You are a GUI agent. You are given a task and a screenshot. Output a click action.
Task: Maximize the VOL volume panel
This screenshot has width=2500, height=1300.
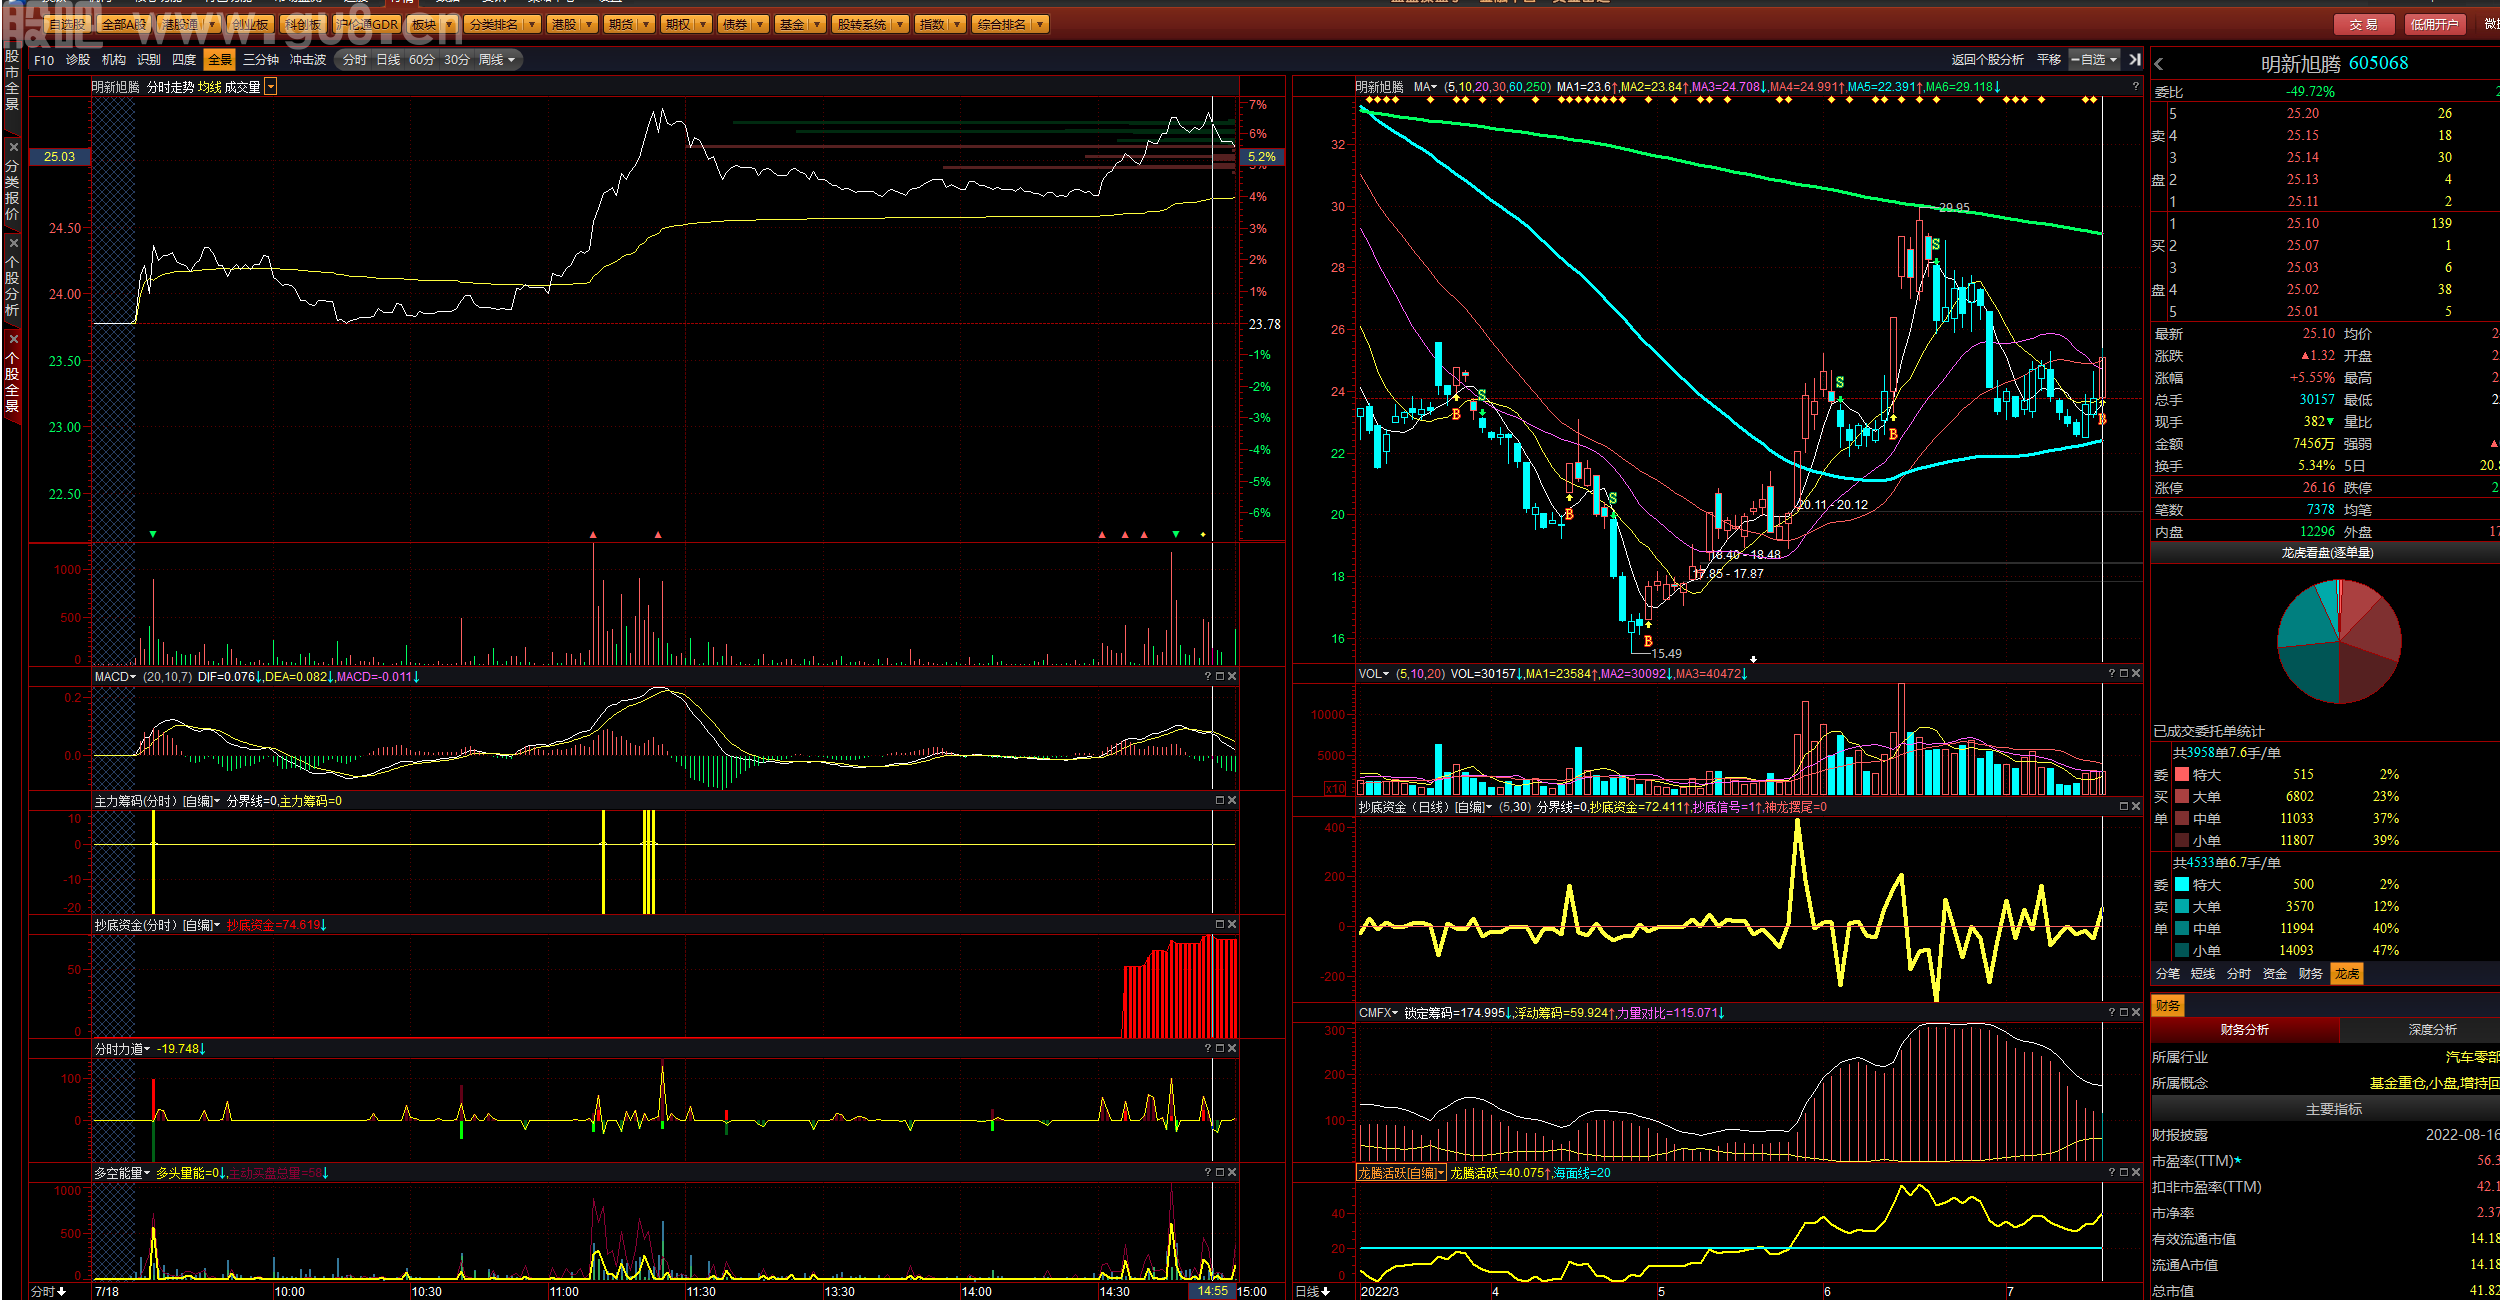pos(2124,674)
